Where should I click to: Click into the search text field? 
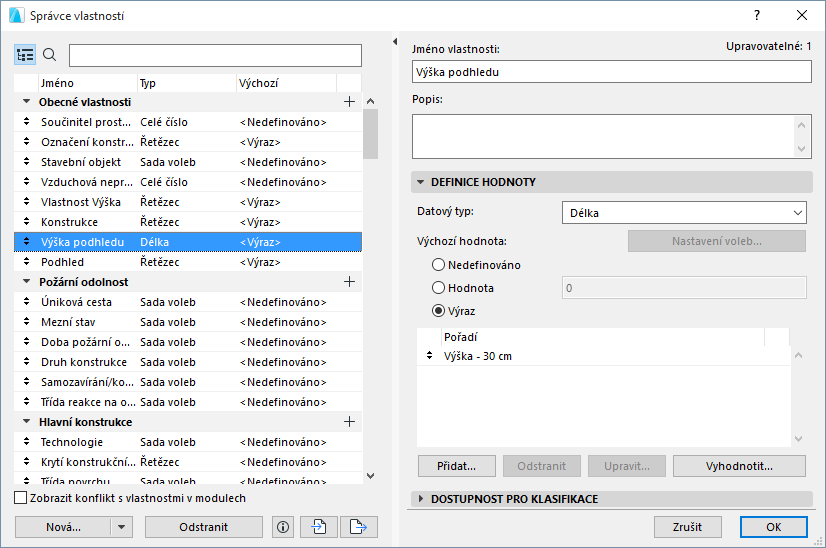tap(215, 55)
